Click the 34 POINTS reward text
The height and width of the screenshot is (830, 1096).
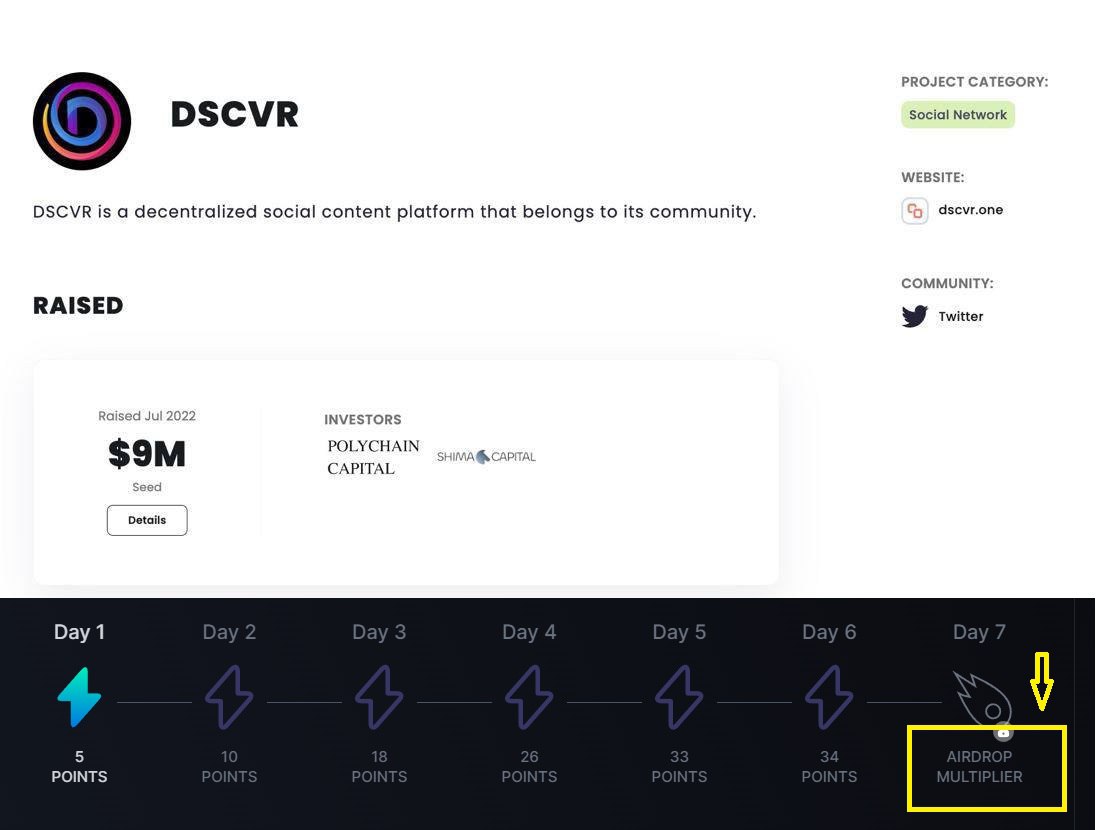(829, 766)
